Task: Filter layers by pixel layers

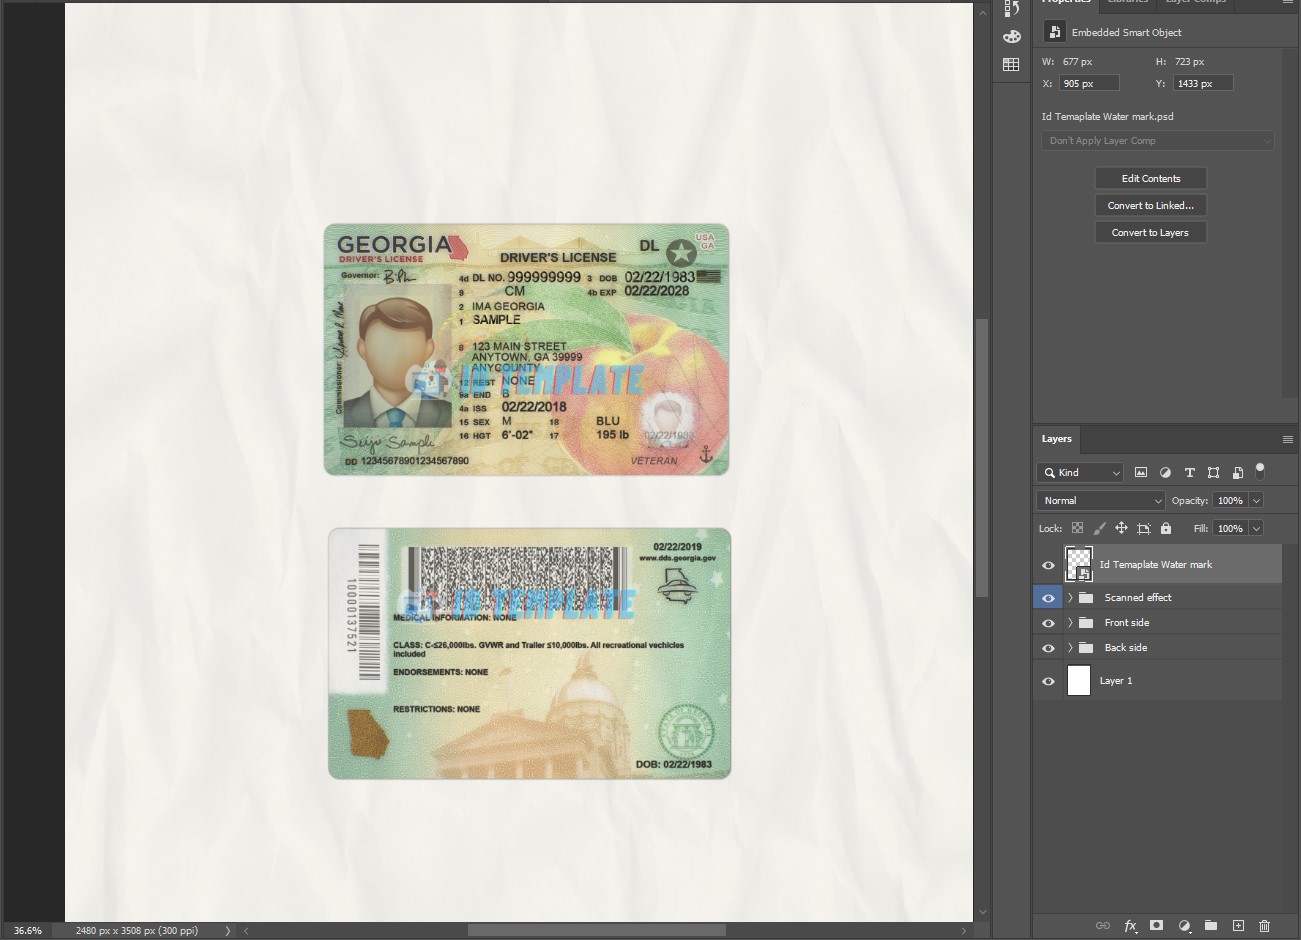Action: (1141, 472)
